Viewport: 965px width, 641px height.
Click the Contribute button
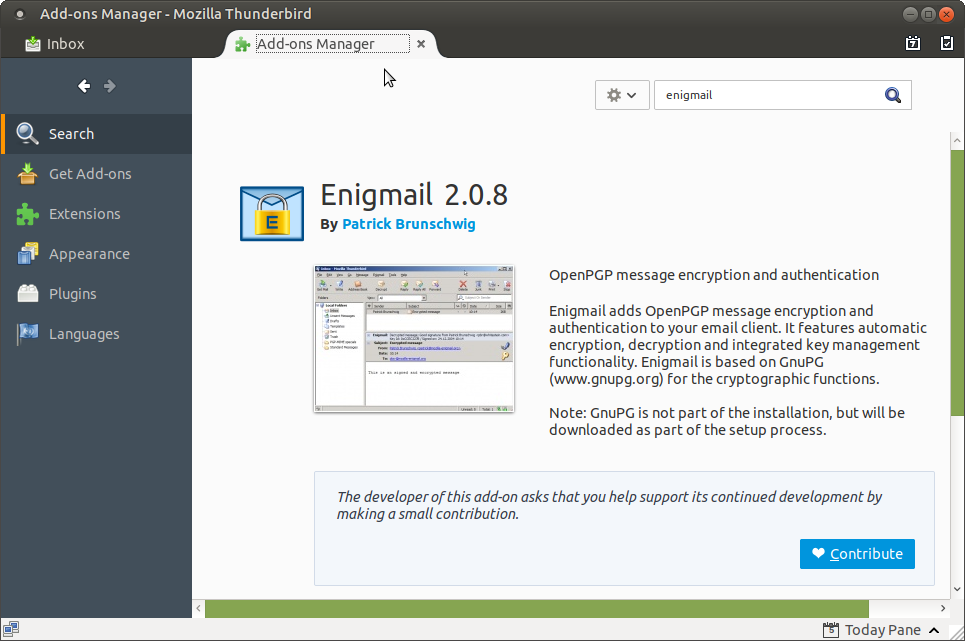[x=857, y=554]
